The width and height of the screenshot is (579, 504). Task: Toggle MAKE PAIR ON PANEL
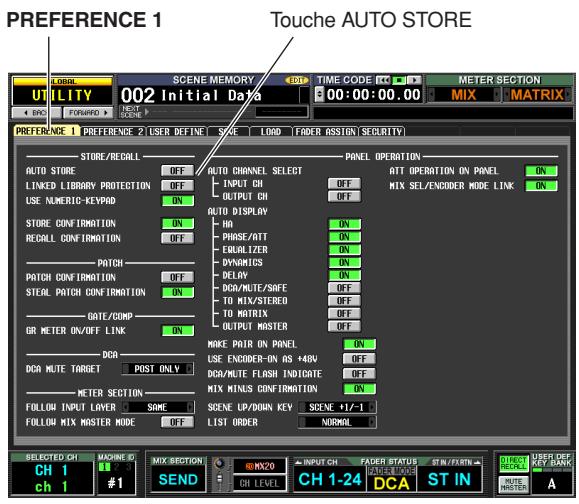pos(359,344)
